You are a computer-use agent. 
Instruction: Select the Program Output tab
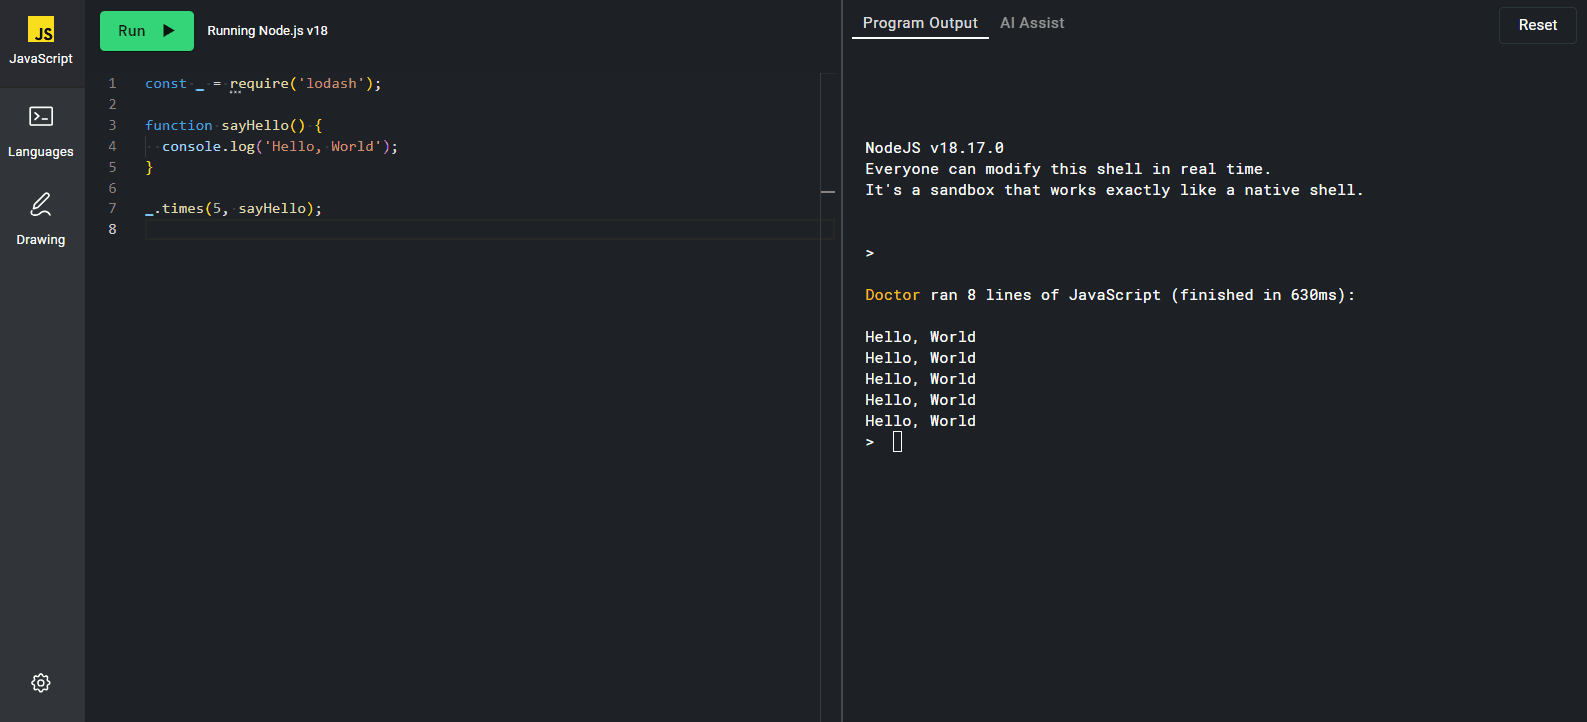(920, 23)
